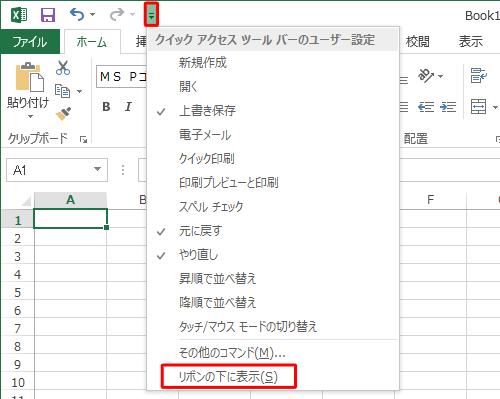
Task: Click the Merge and Center icon
Action: pos(478,107)
